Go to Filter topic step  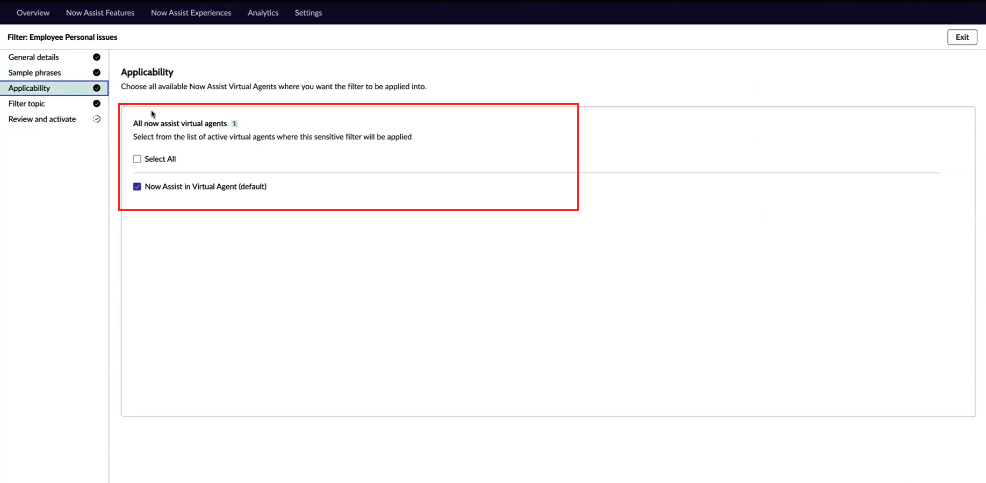pyautogui.click(x=54, y=104)
